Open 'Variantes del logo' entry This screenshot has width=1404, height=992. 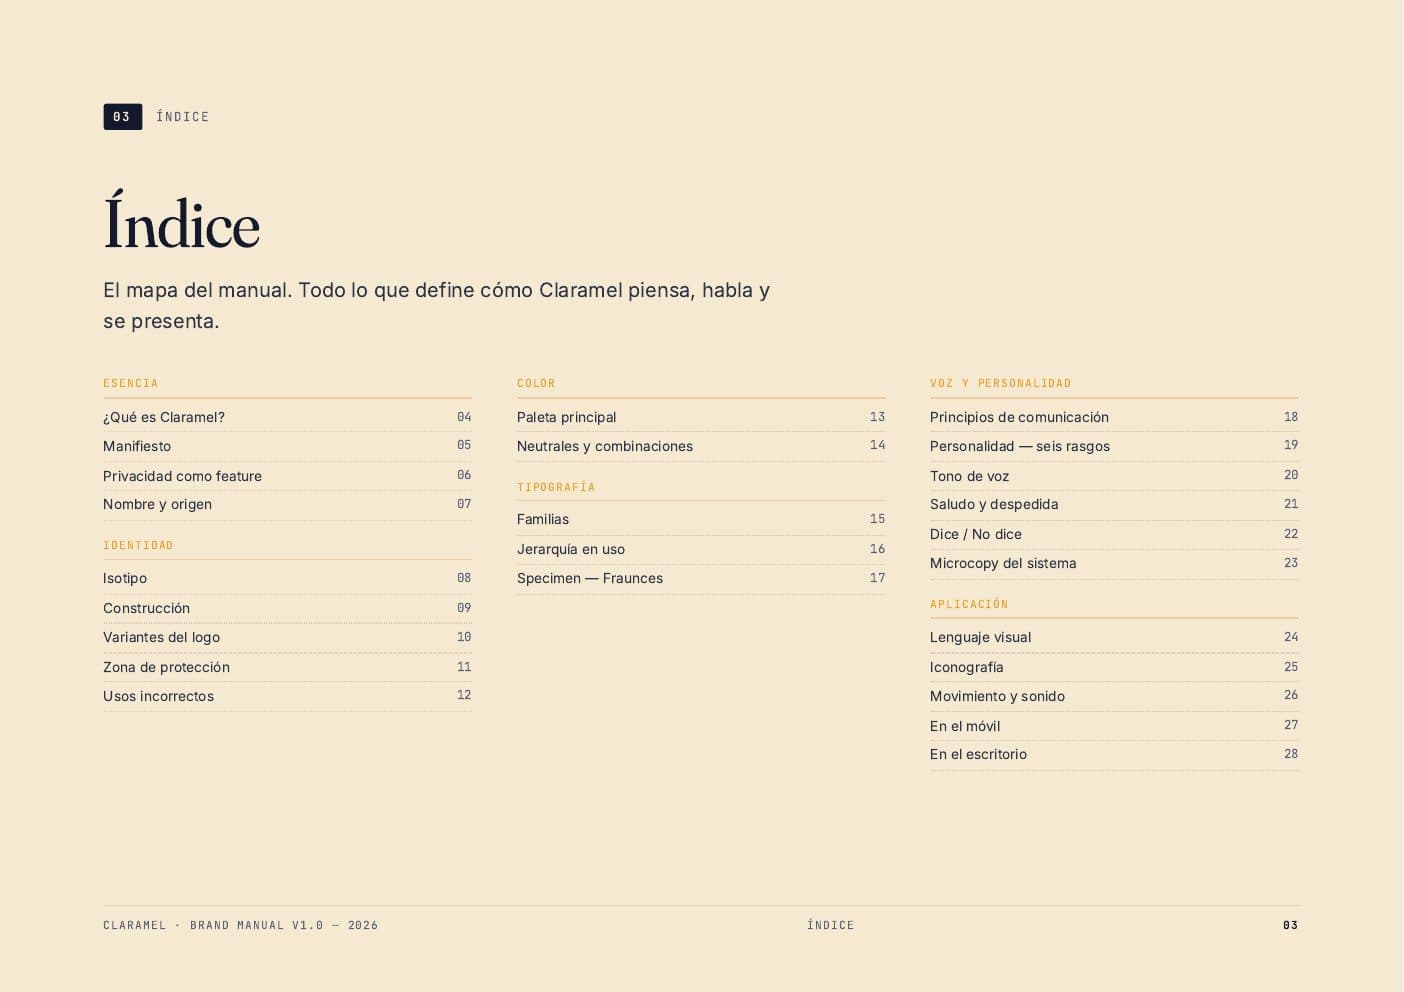pos(161,637)
